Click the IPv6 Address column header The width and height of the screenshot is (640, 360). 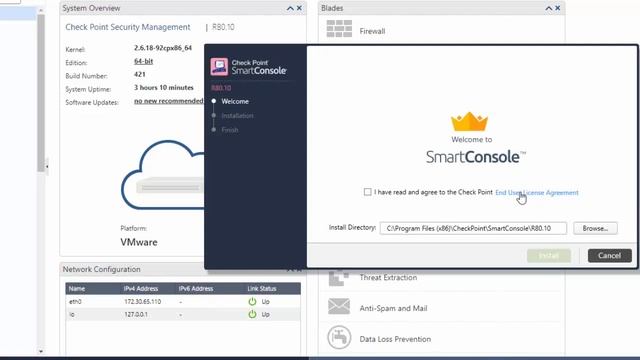pos(196,289)
